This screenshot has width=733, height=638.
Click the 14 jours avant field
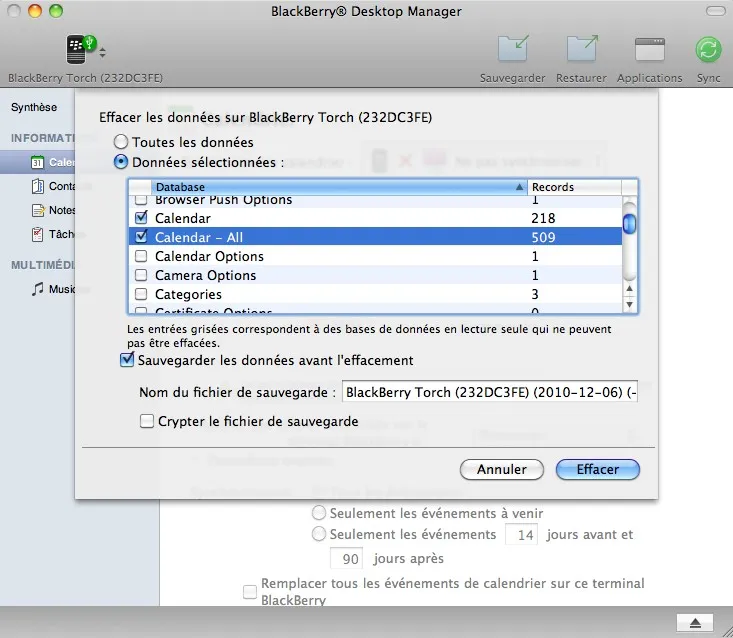(521, 534)
